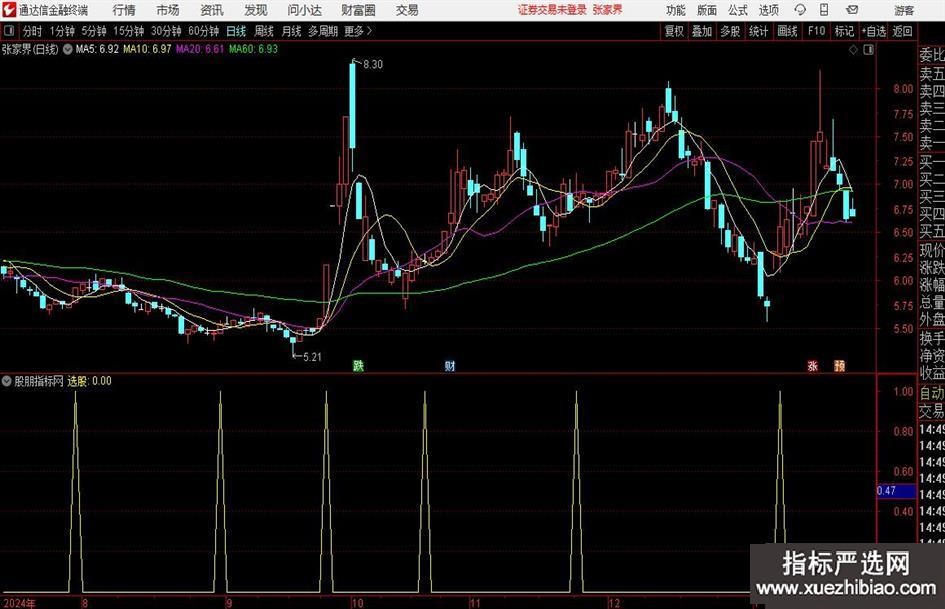945x609 pixels.
Task: Expand the main chart indicator dropdown arrow
Action: (68, 49)
